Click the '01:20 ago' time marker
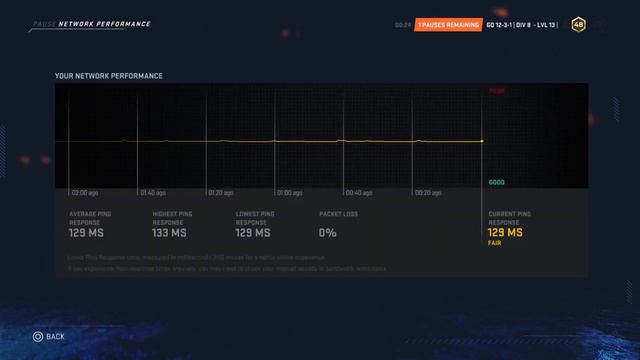The height and width of the screenshot is (360, 640). pyautogui.click(x=221, y=193)
